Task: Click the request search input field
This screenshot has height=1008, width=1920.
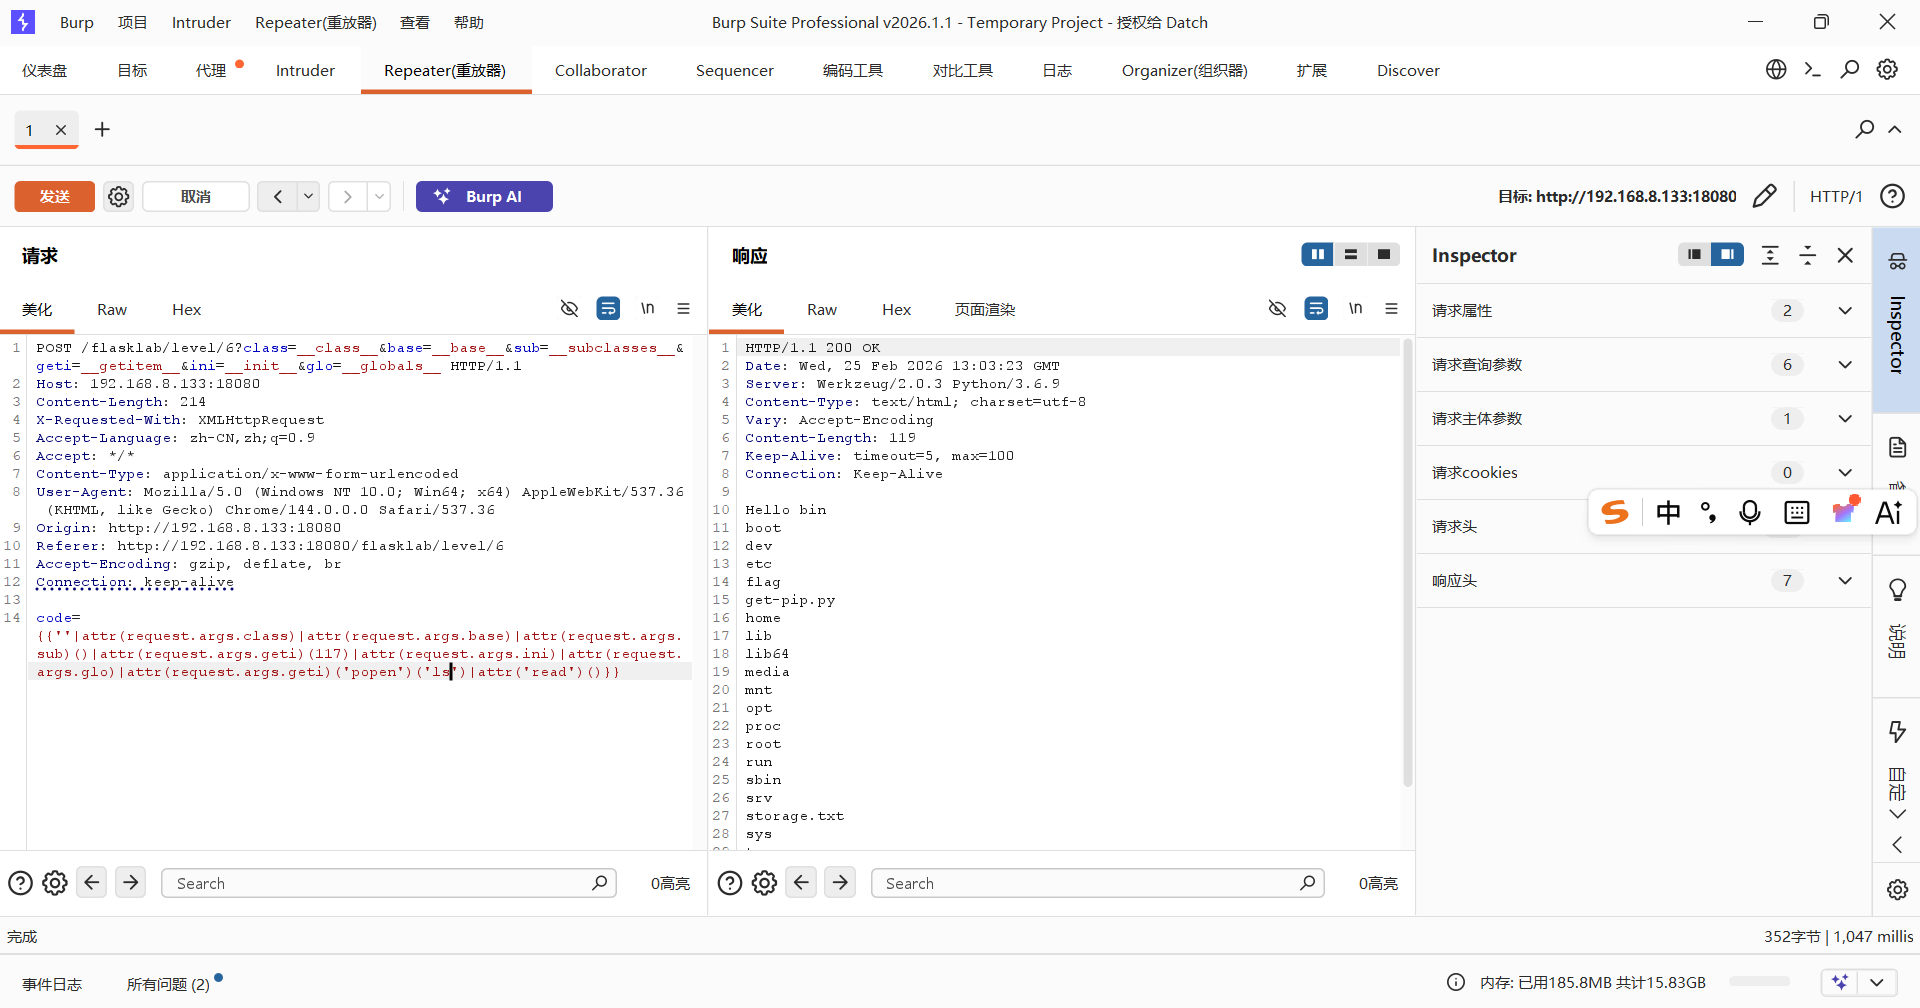Action: (389, 883)
